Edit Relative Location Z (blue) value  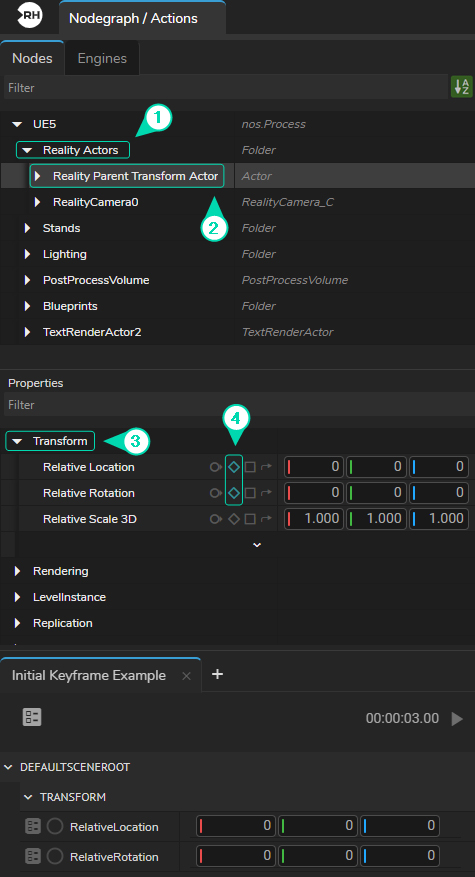point(439,467)
